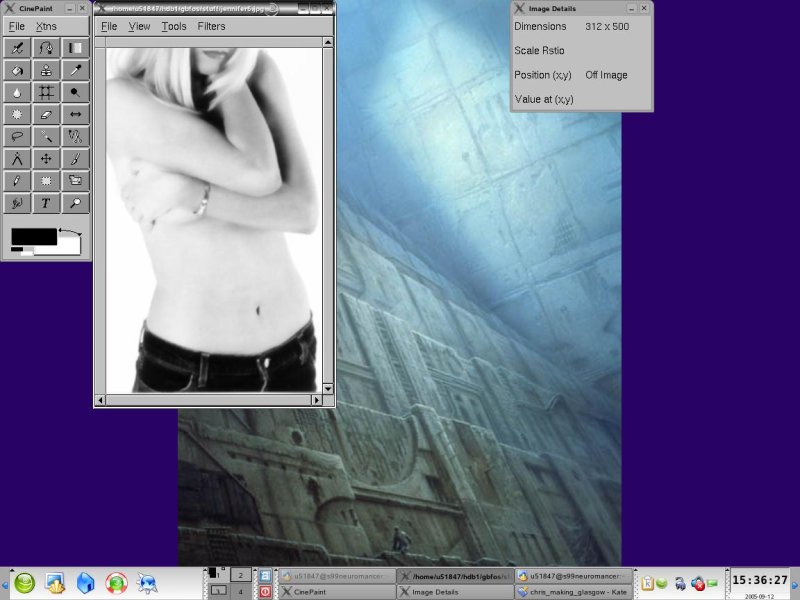Image resolution: width=800 pixels, height=600 pixels.
Task: Choose the Clone stamp tool
Action: (x=46, y=70)
